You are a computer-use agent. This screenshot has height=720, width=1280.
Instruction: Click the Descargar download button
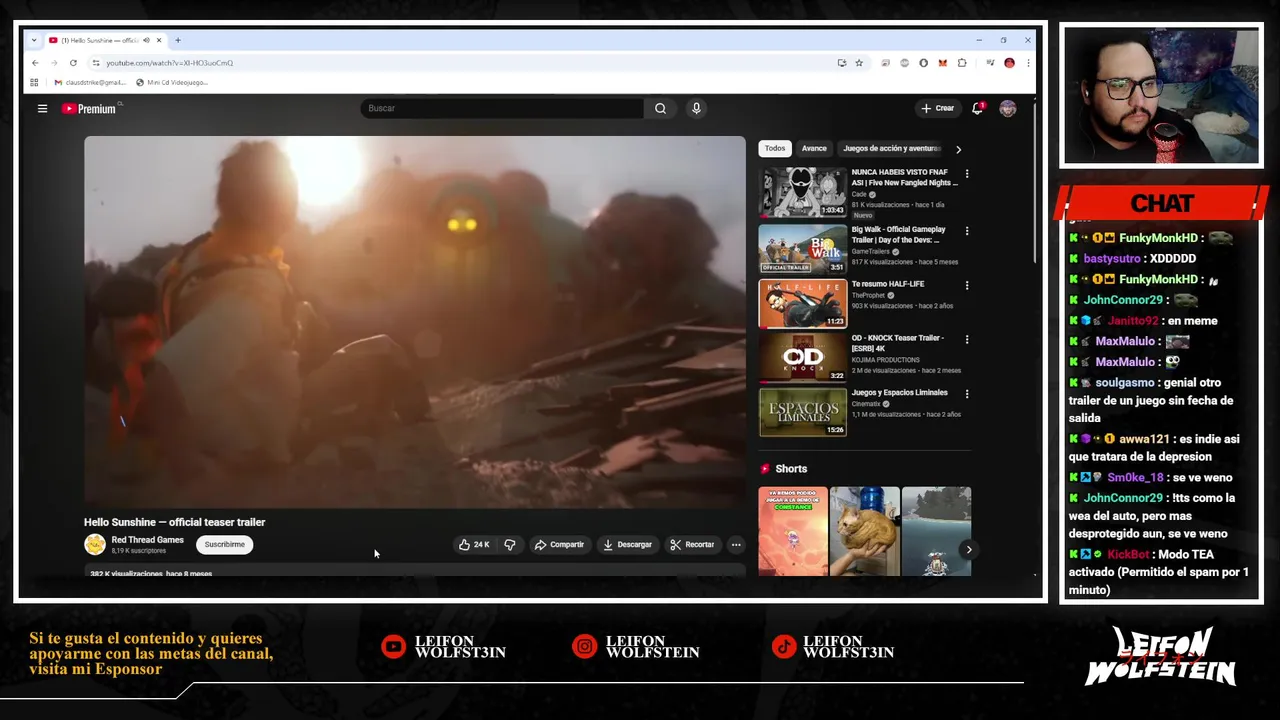click(627, 545)
